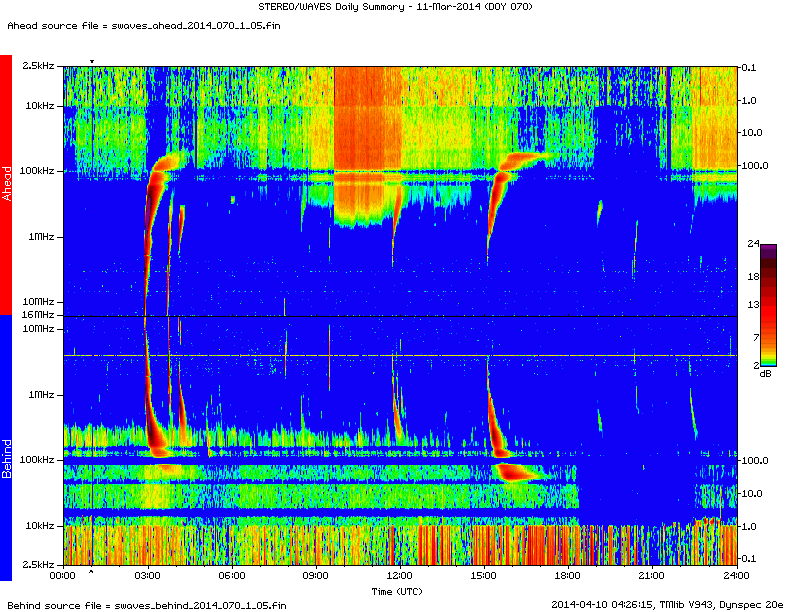792x612 pixels.
Task: Click the 7 label on the color scale
Action: point(756,337)
